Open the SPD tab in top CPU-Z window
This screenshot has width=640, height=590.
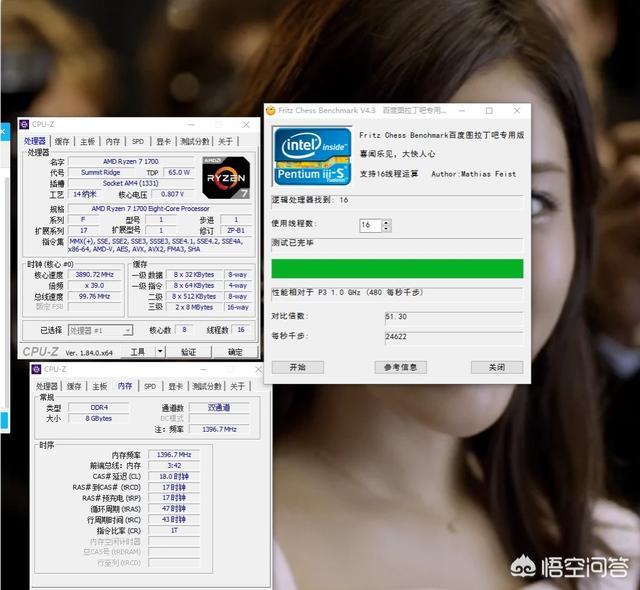[x=138, y=142]
